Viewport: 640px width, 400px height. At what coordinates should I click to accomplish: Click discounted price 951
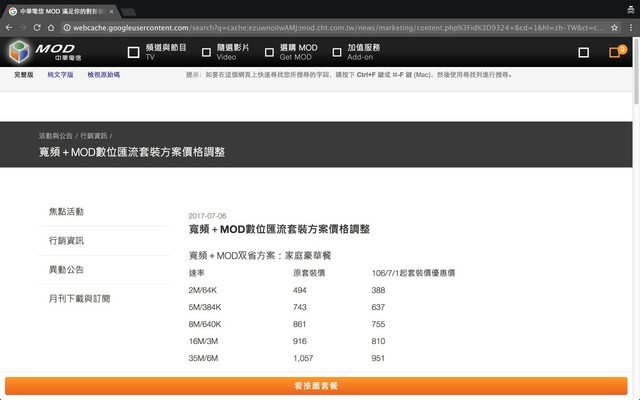point(378,358)
